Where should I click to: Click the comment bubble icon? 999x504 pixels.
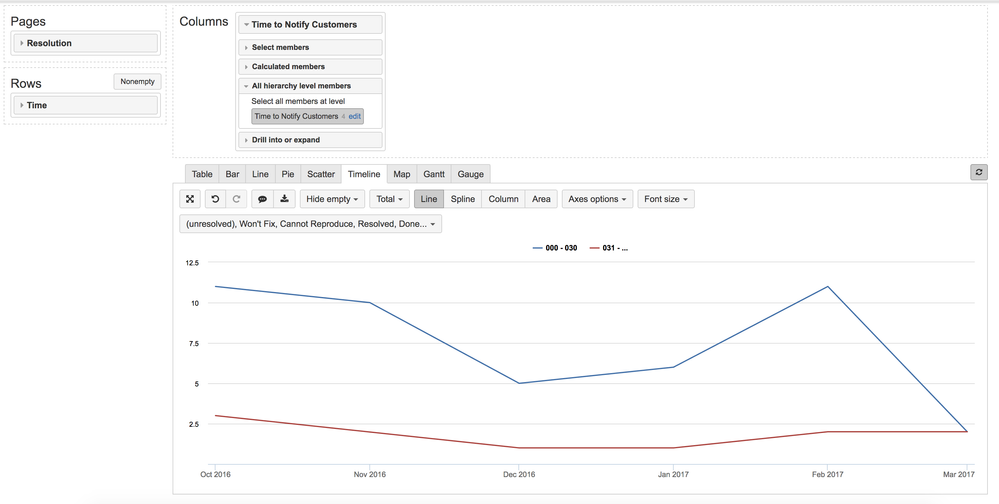tap(262, 199)
